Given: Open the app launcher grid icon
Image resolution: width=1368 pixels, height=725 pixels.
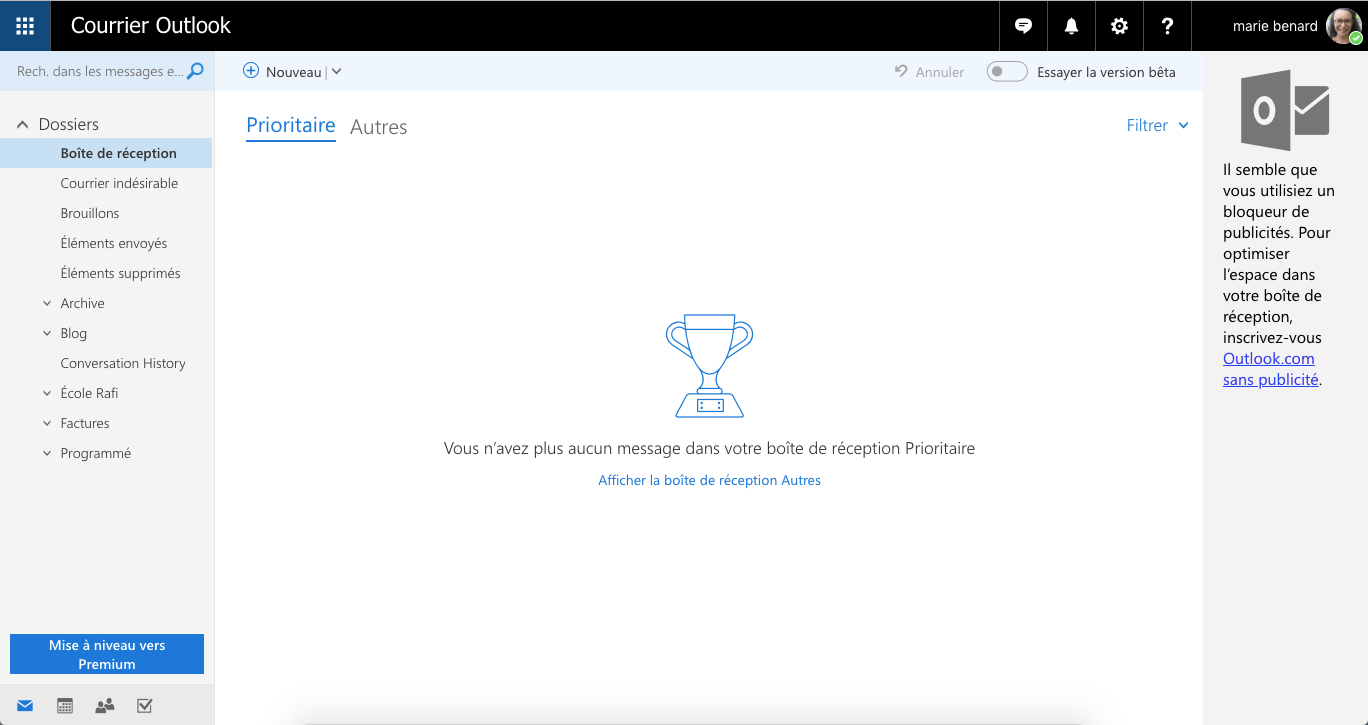Looking at the screenshot, I should [x=25, y=26].
